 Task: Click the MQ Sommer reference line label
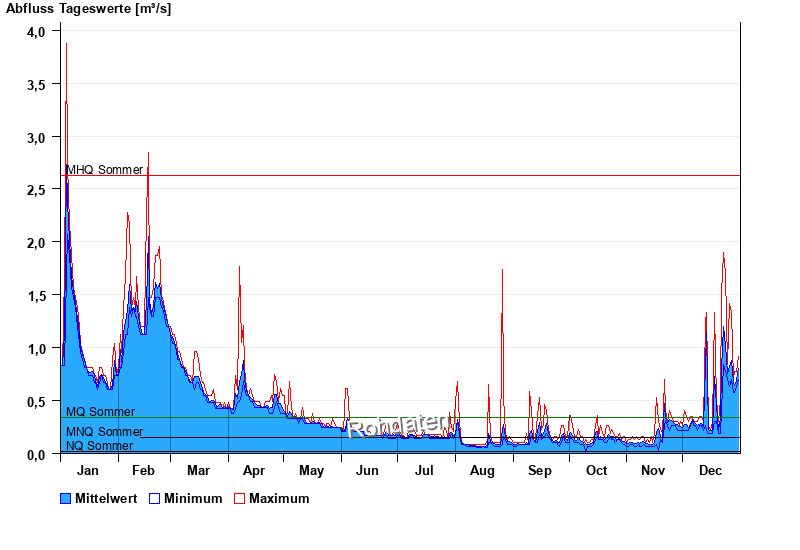coord(100,412)
